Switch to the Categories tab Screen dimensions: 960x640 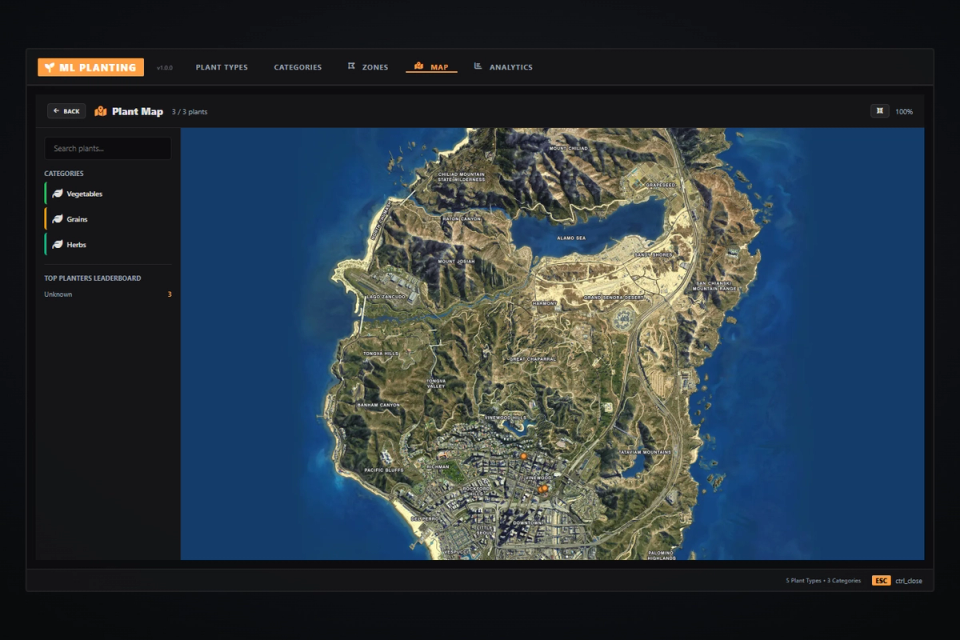[298, 67]
